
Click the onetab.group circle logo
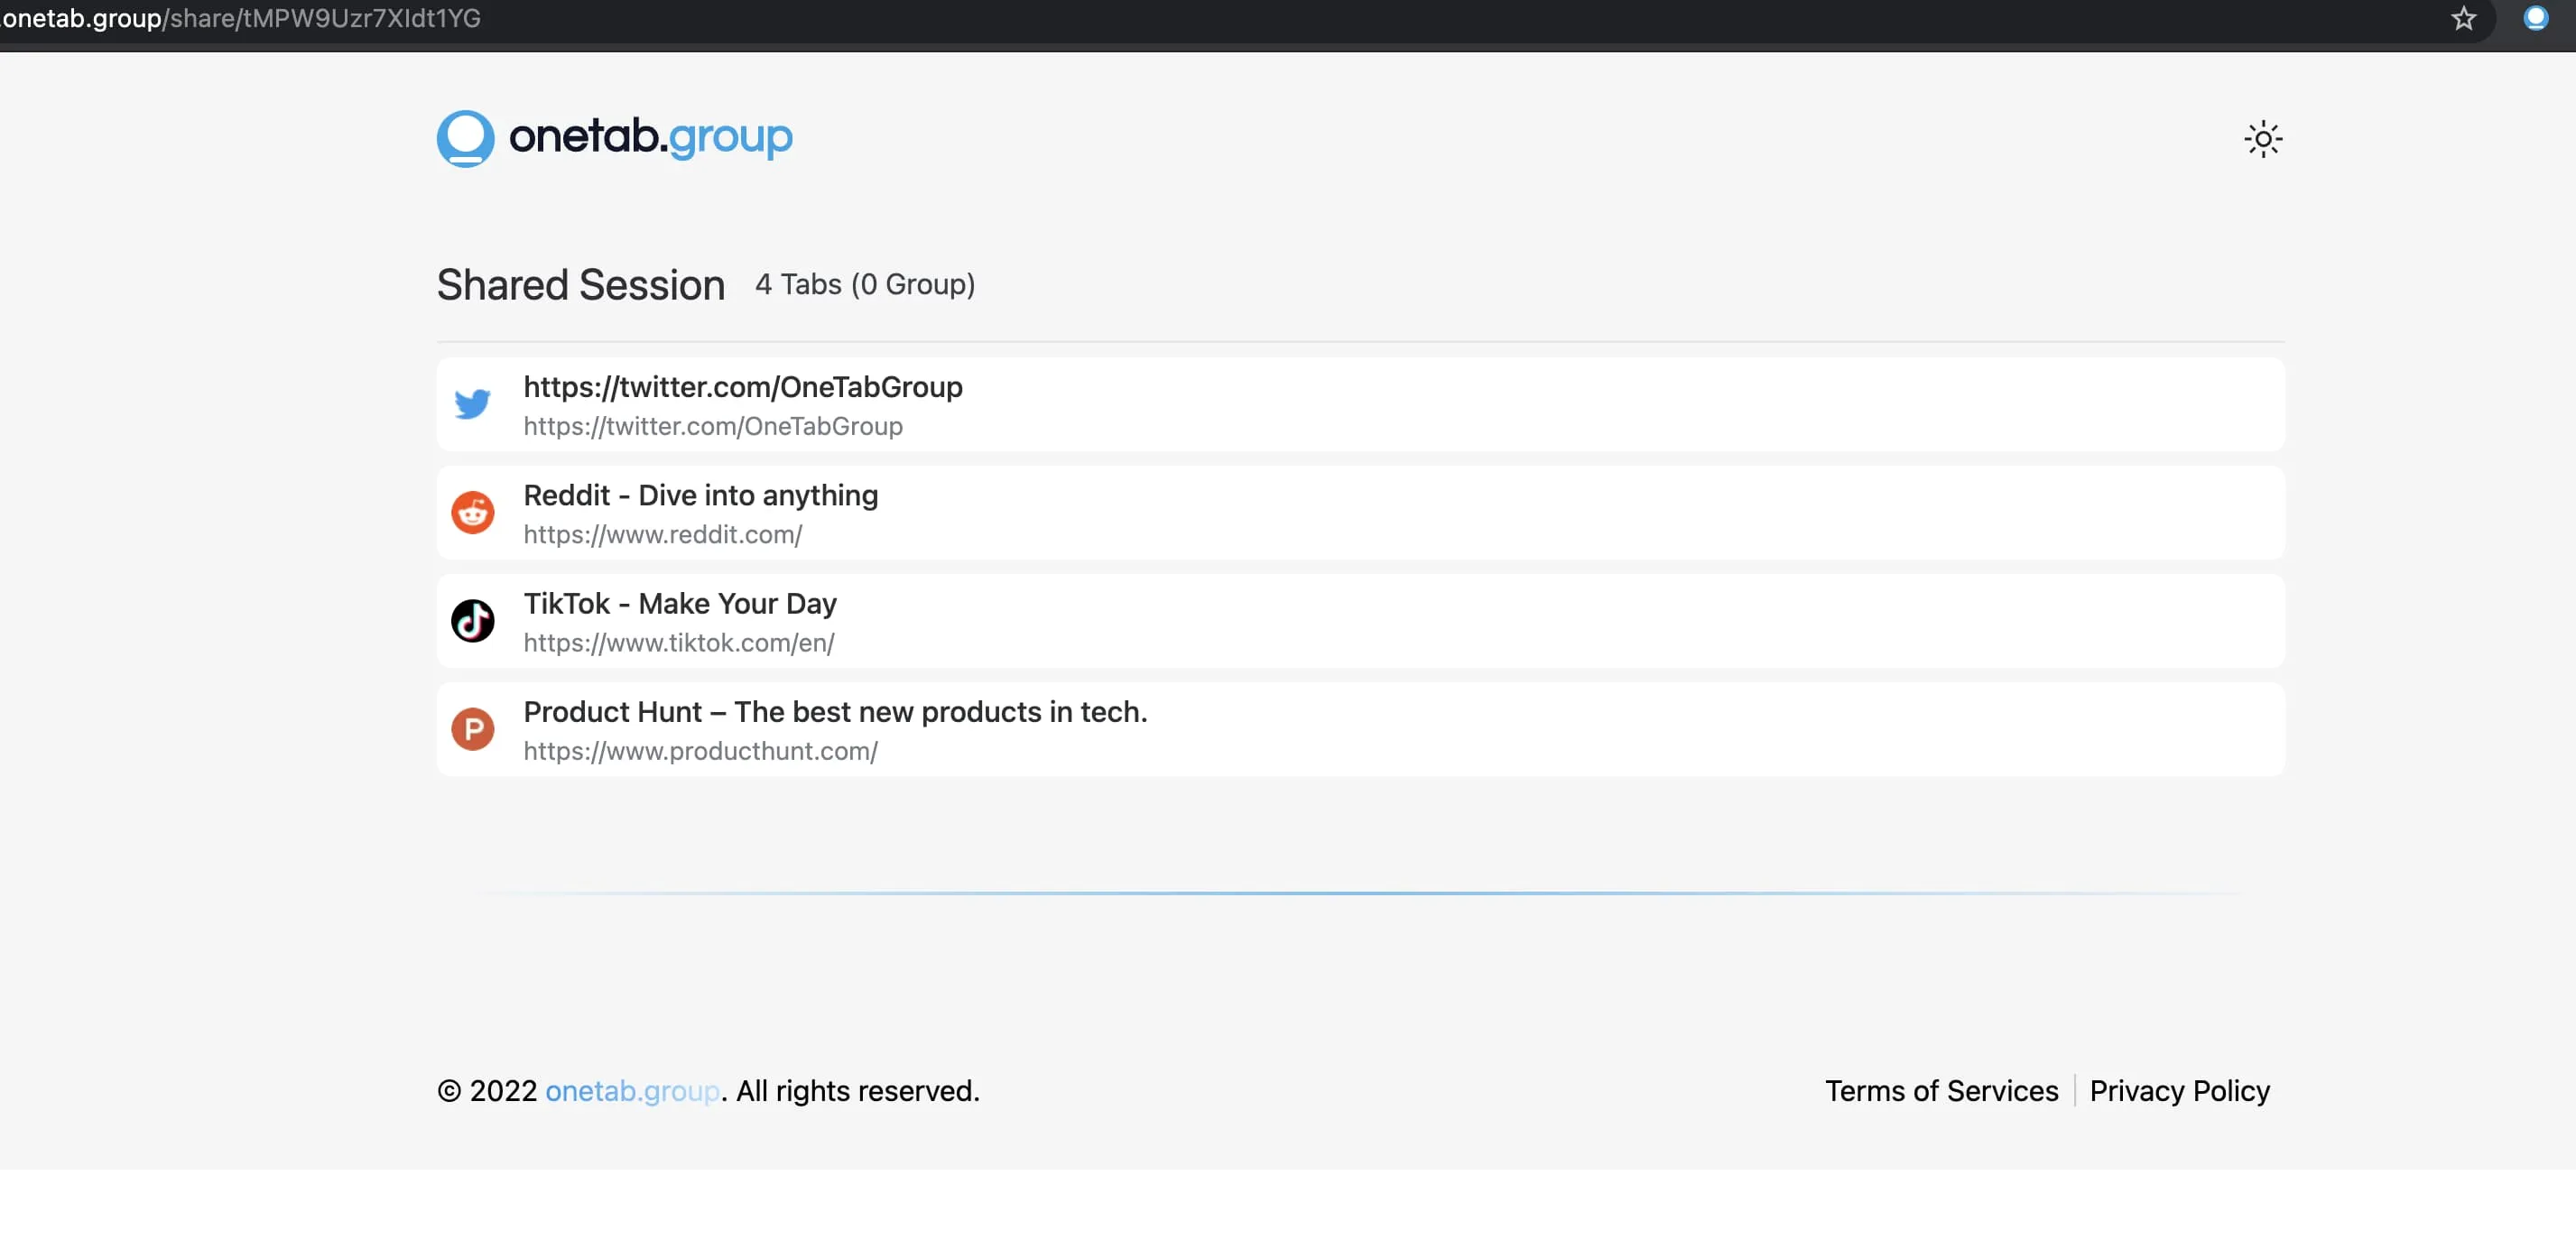click(x=465, y=138)
